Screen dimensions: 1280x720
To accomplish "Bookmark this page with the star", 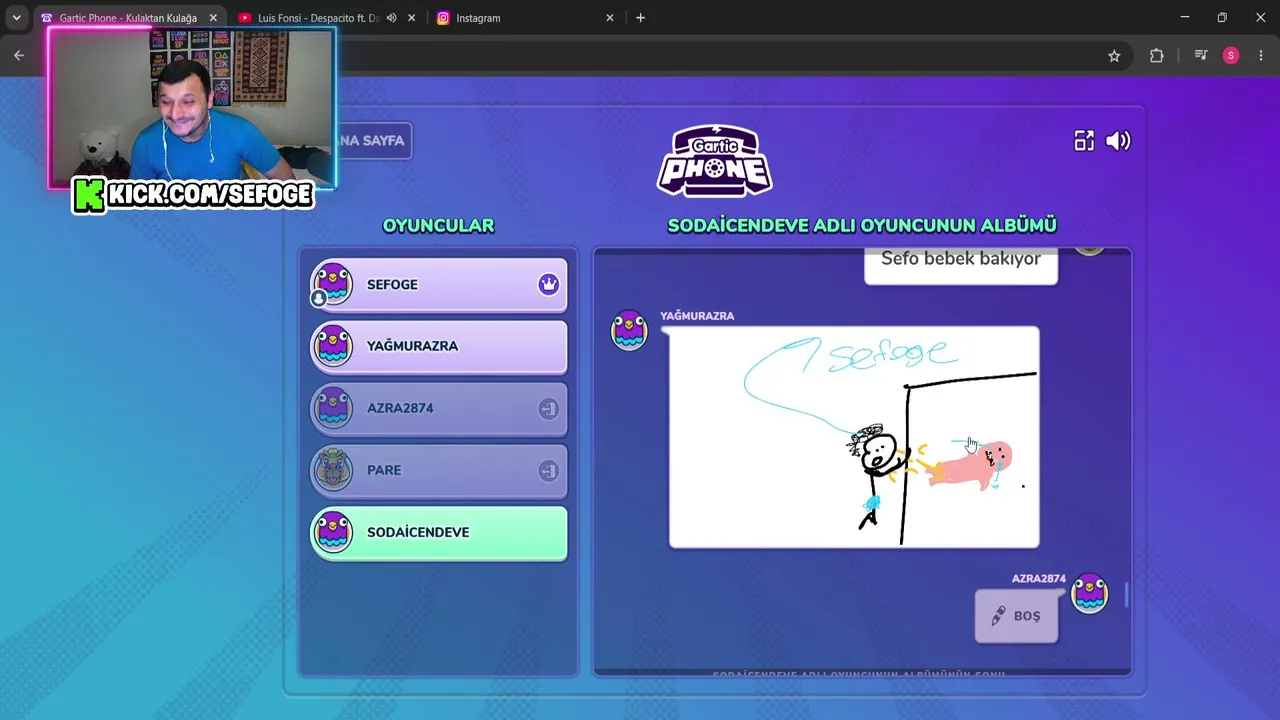I will (1114, 56).
